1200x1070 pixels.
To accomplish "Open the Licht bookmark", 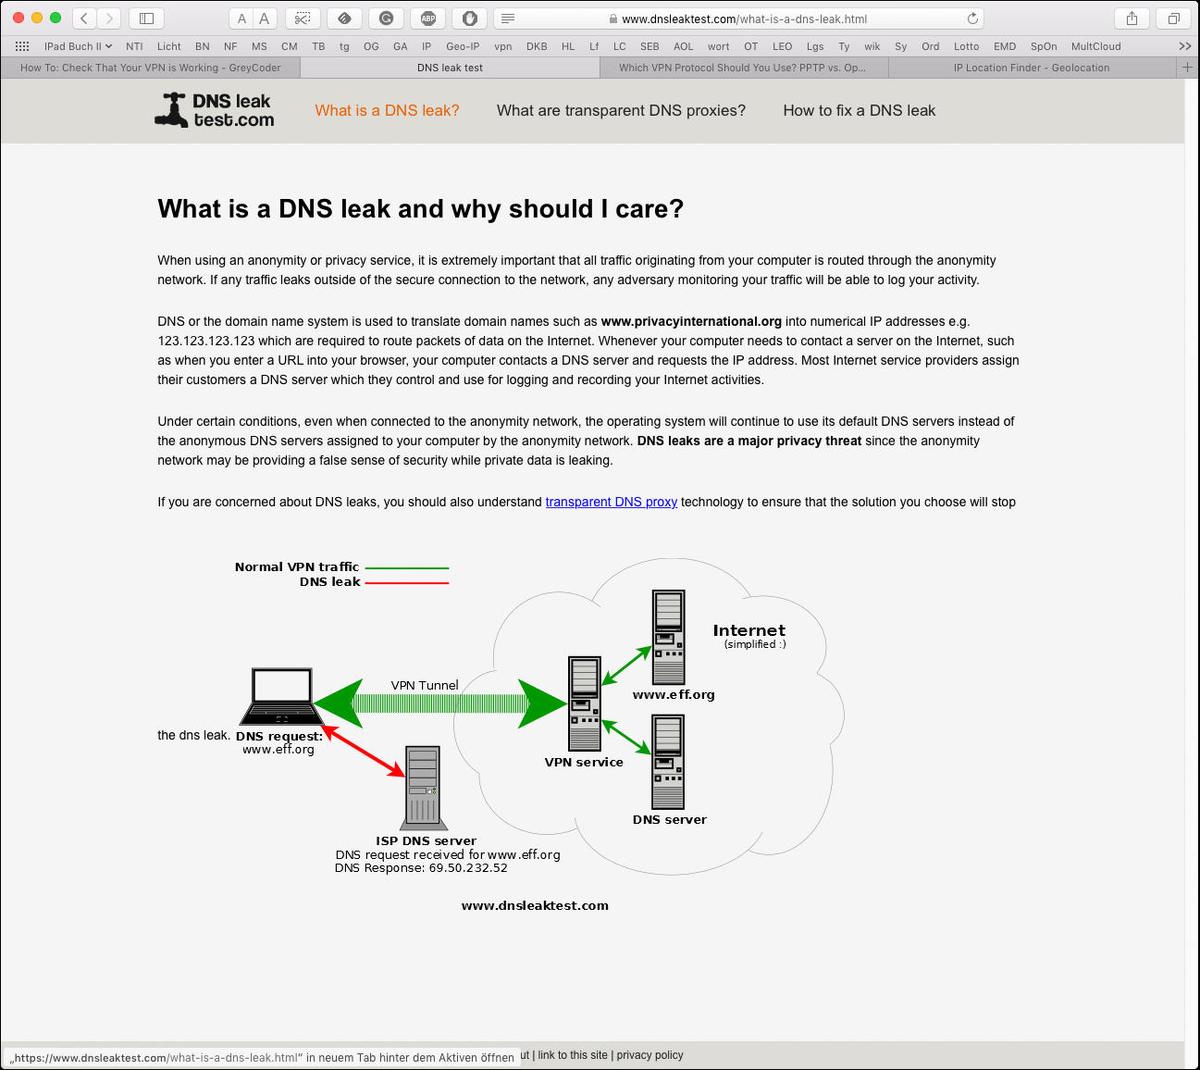I will coord(169,46).
